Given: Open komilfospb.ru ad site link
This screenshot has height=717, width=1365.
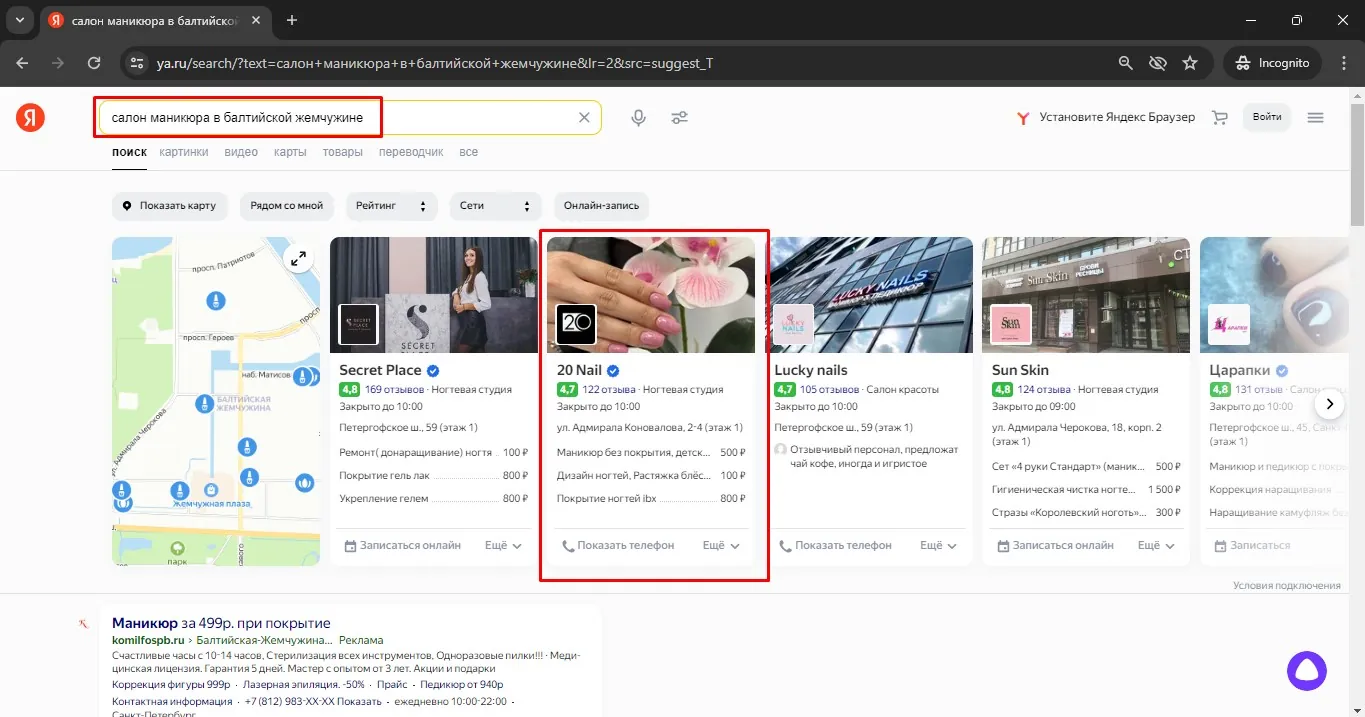Looking at the screenshot, I should click(149, 640).
